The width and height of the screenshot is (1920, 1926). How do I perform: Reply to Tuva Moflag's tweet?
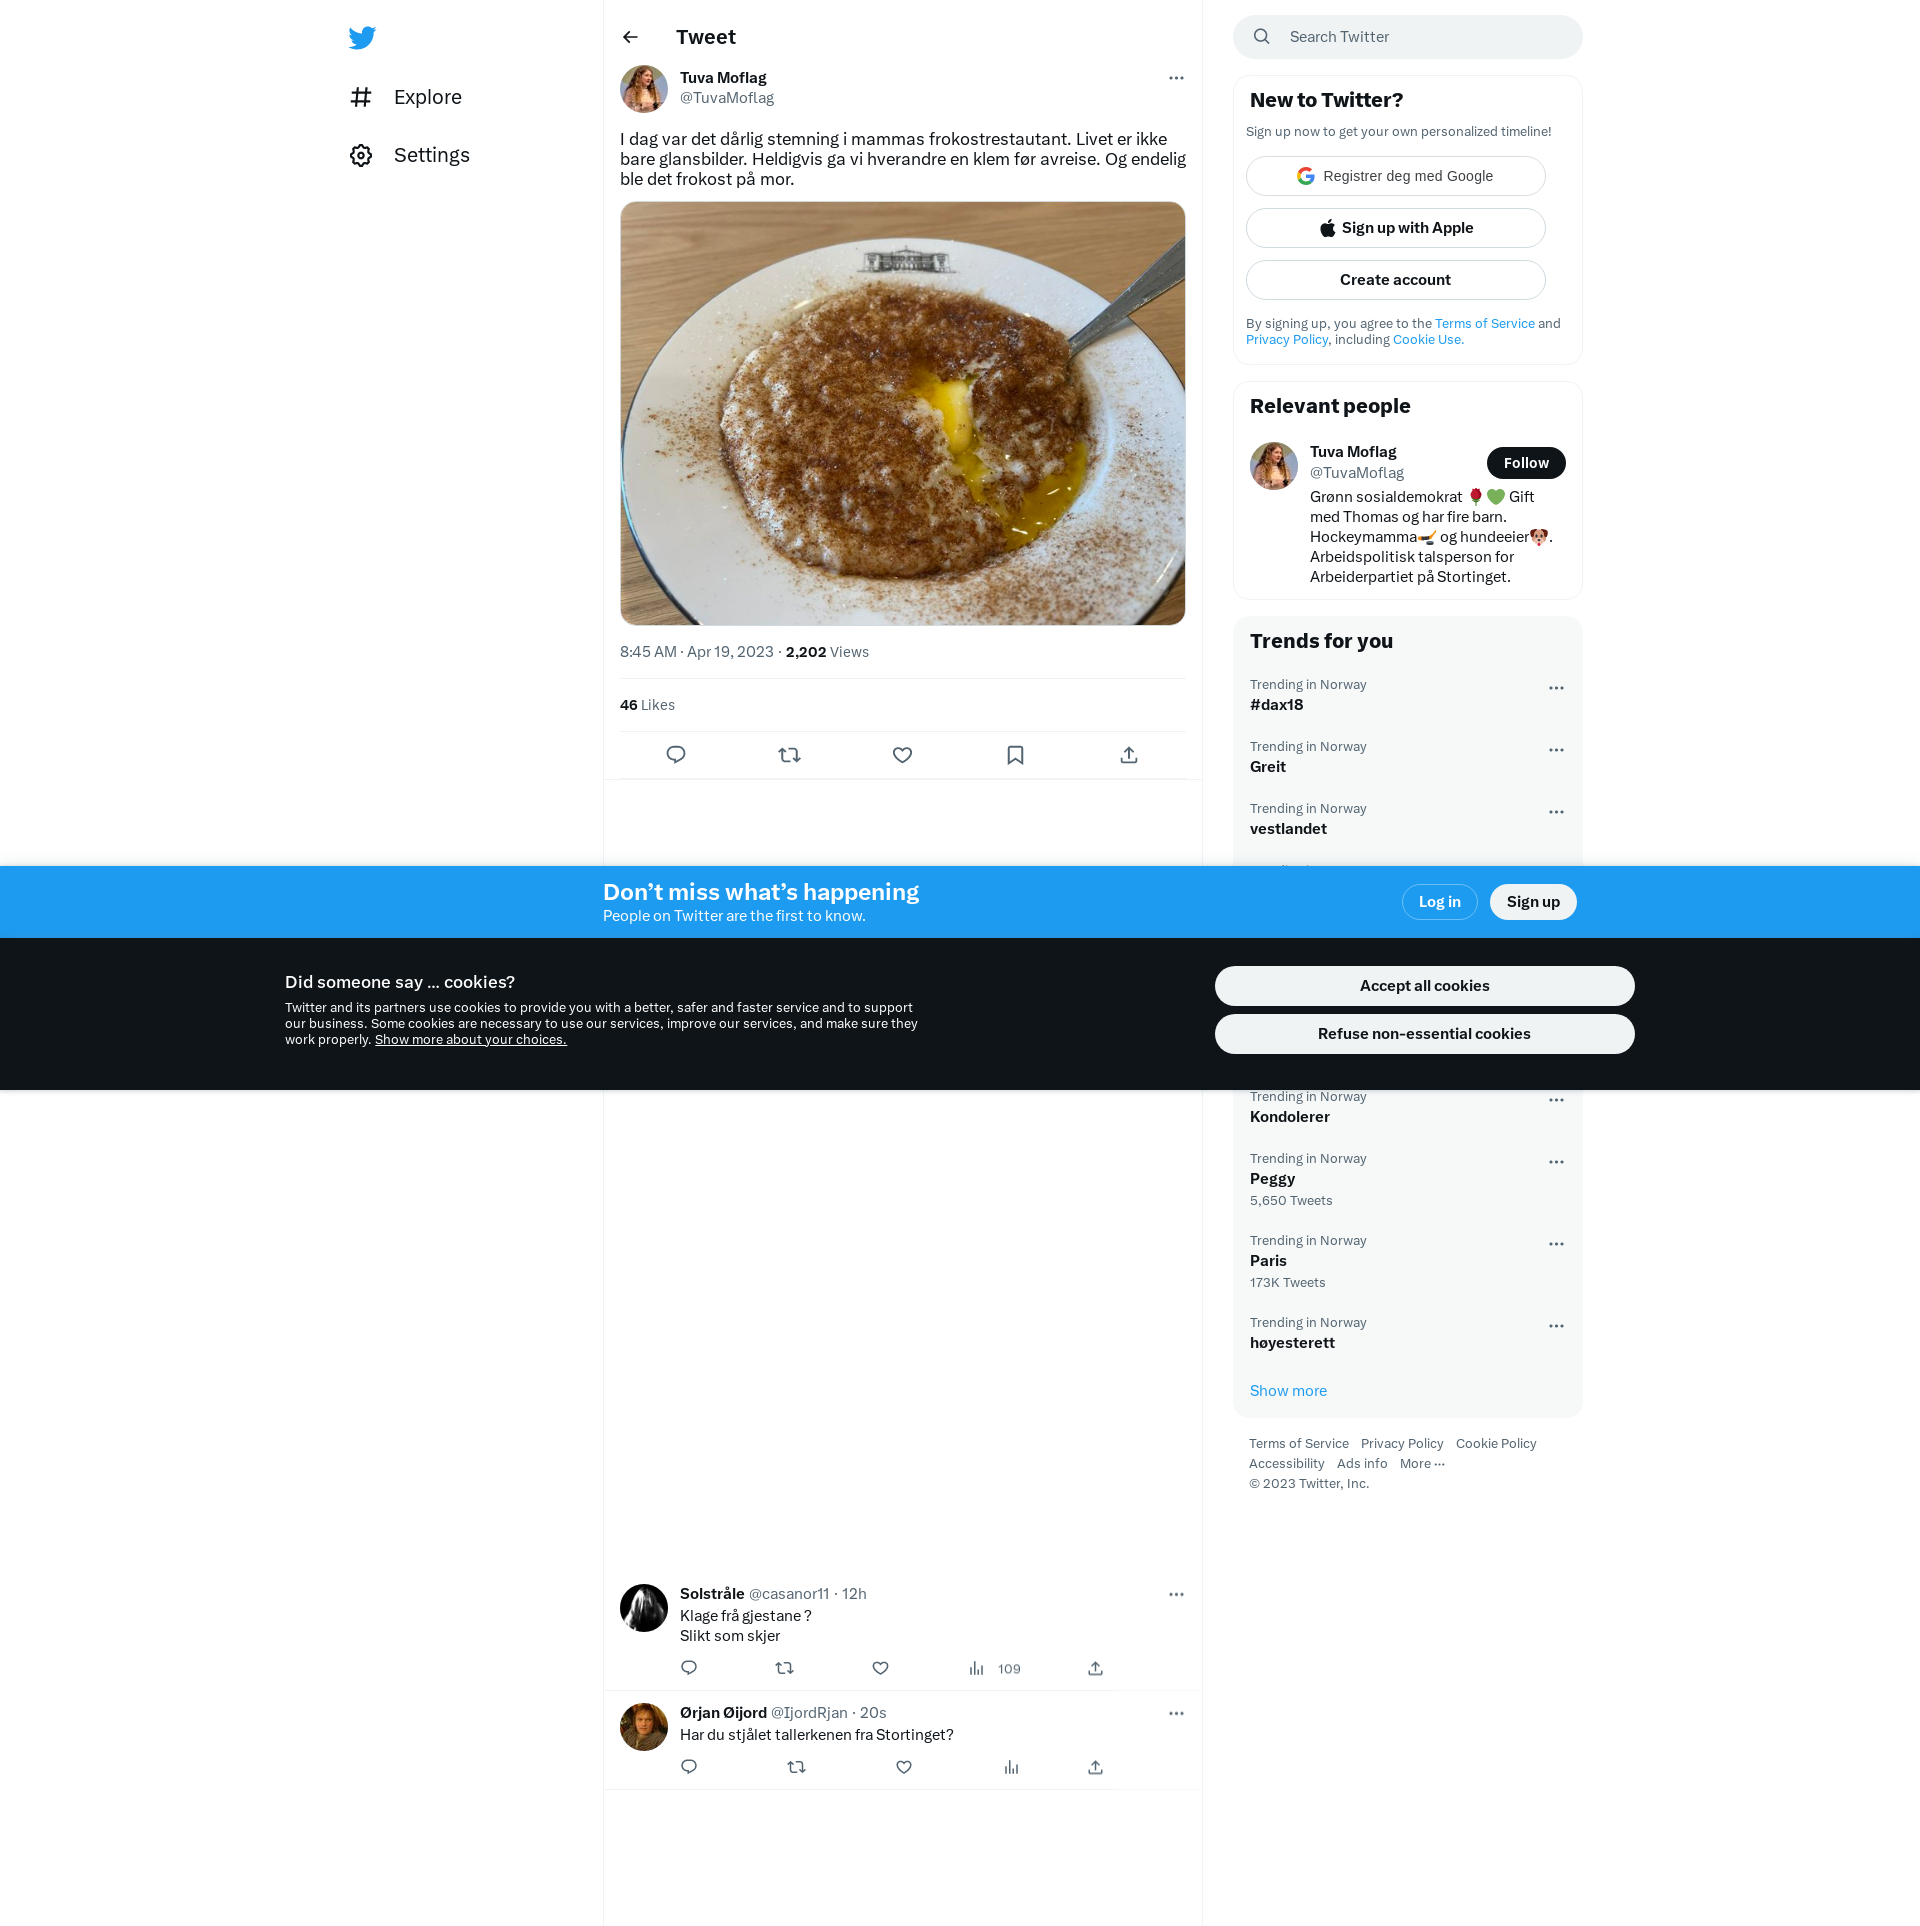676,755
